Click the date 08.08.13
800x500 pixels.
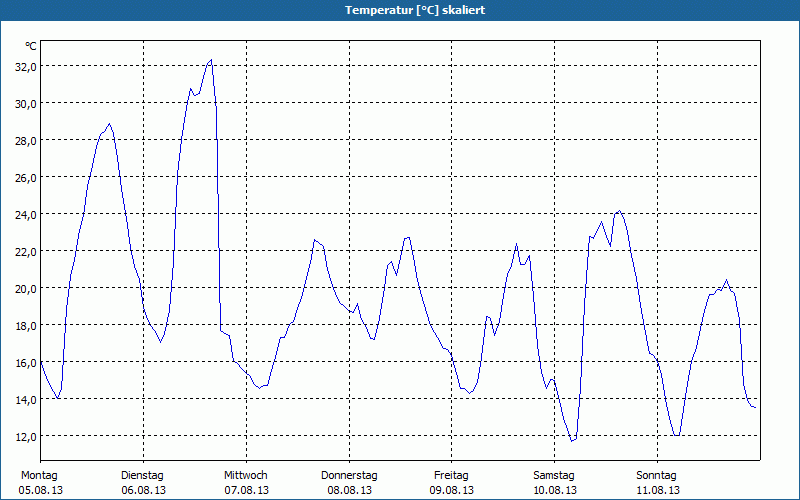coord(349,490)
